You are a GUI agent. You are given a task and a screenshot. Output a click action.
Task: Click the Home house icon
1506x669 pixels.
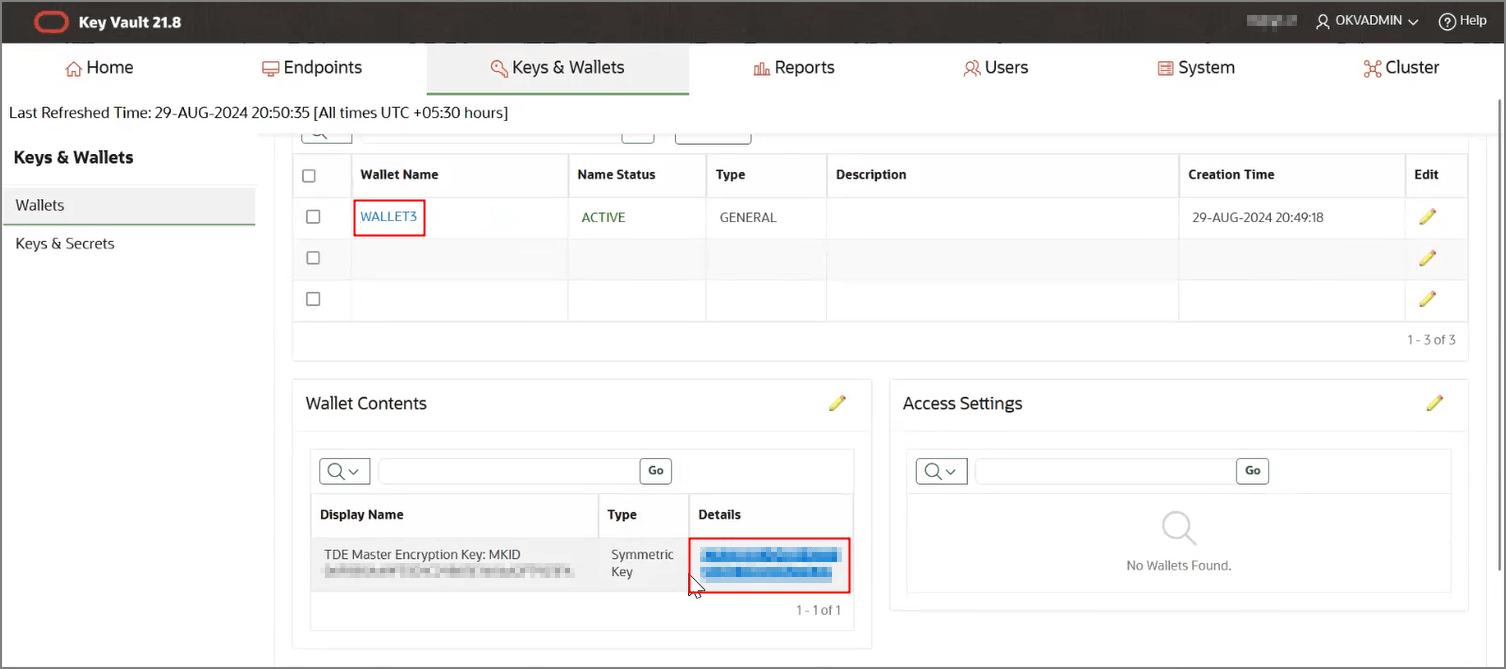click(x=73, y=69)
